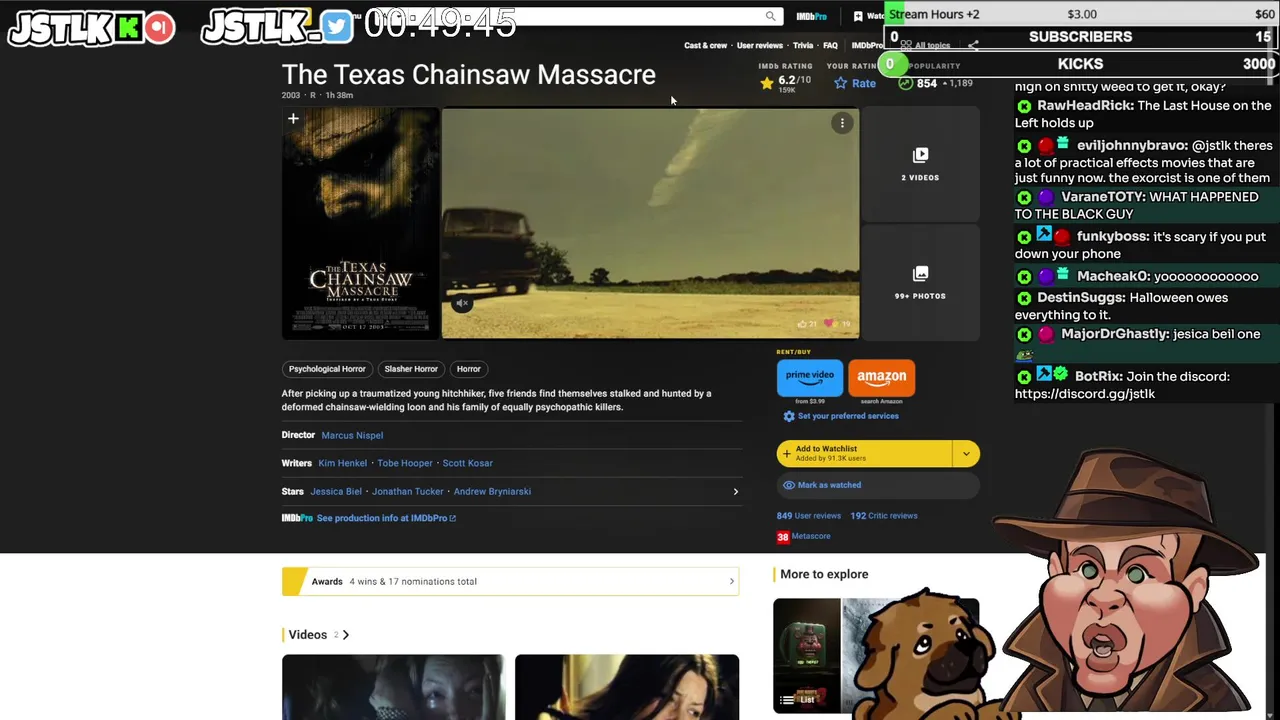Play the trailer video preview
Image resolution: width=1280 pixels, height=720 pixels.
[x=650, y=223]
